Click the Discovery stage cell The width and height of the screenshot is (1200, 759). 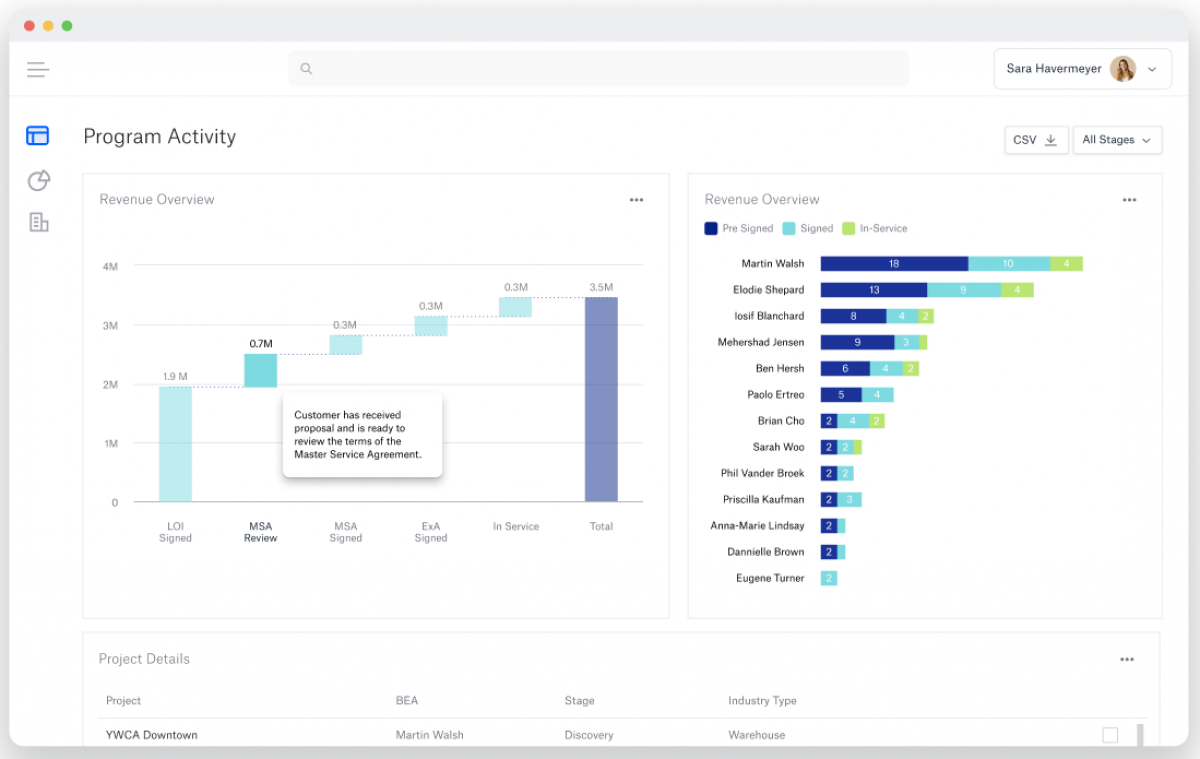click(x=589, y=735)
